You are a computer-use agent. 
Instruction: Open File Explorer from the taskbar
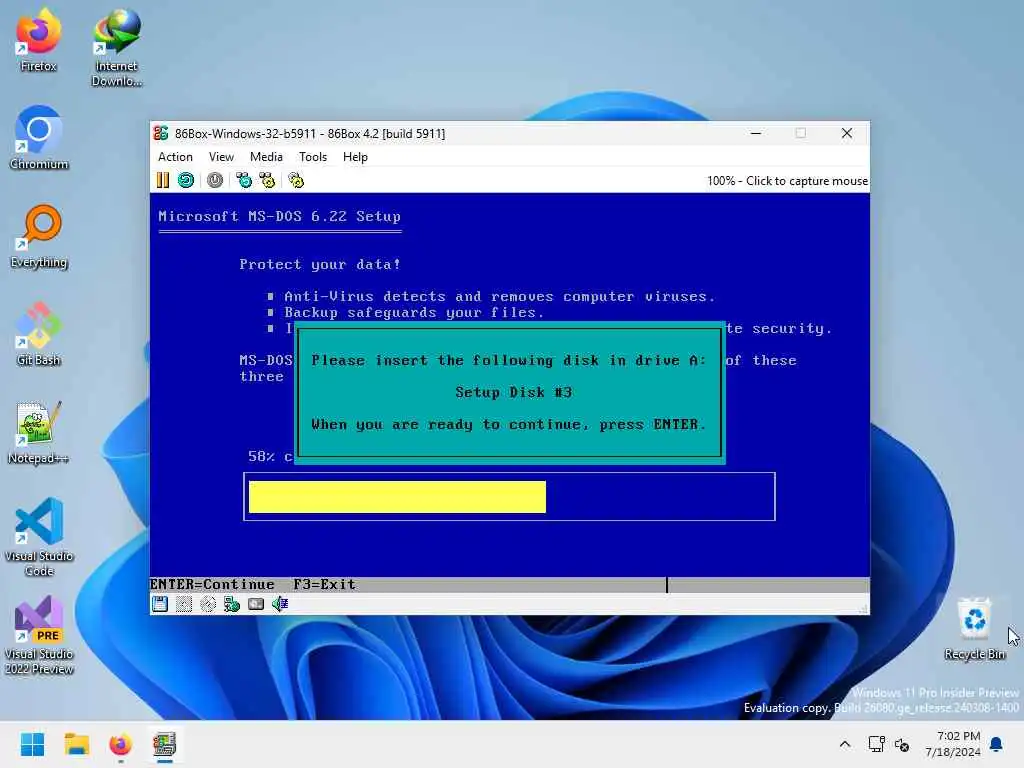tap(76, 744)
